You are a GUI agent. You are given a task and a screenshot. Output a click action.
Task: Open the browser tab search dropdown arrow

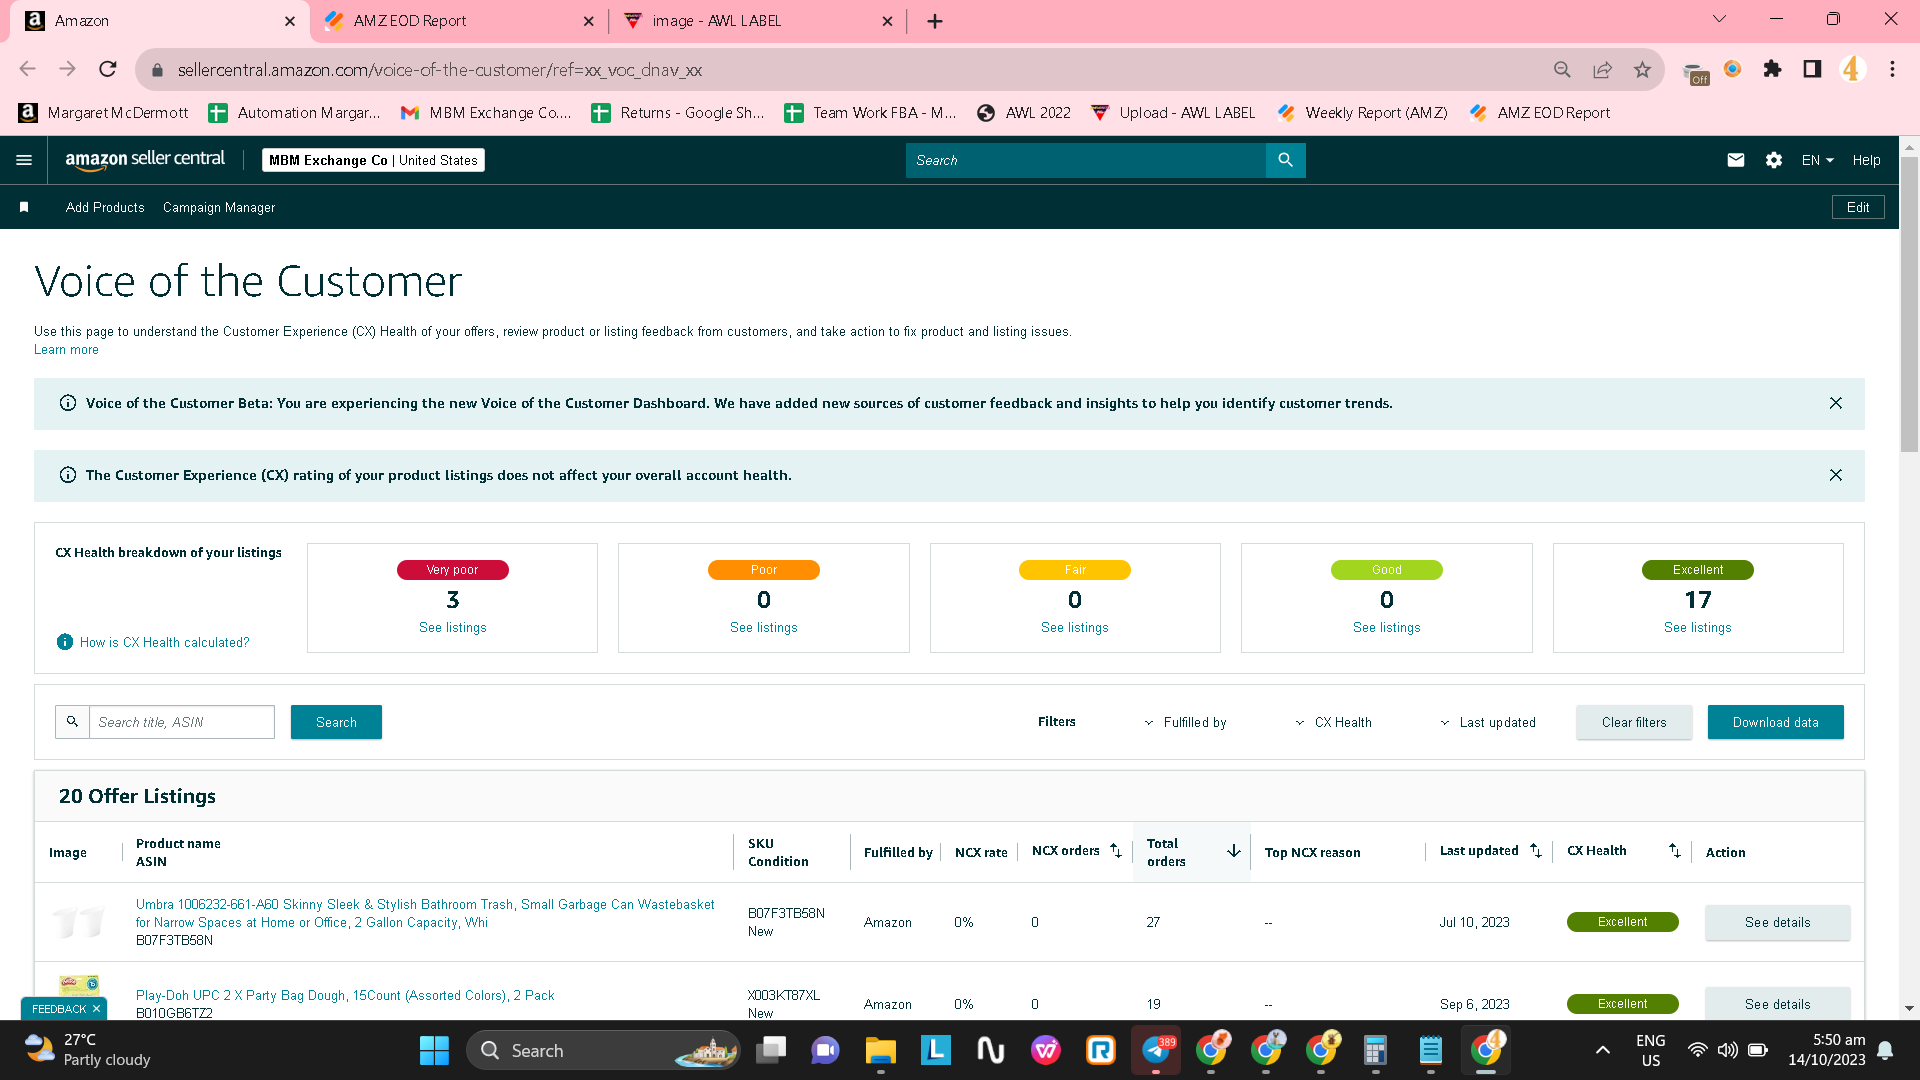point(1720,19)
